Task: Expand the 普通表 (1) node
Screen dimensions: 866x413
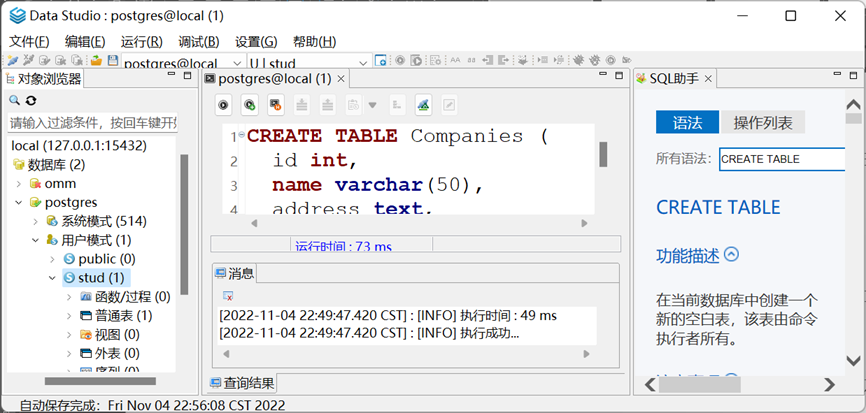Action: pos(69,316)
